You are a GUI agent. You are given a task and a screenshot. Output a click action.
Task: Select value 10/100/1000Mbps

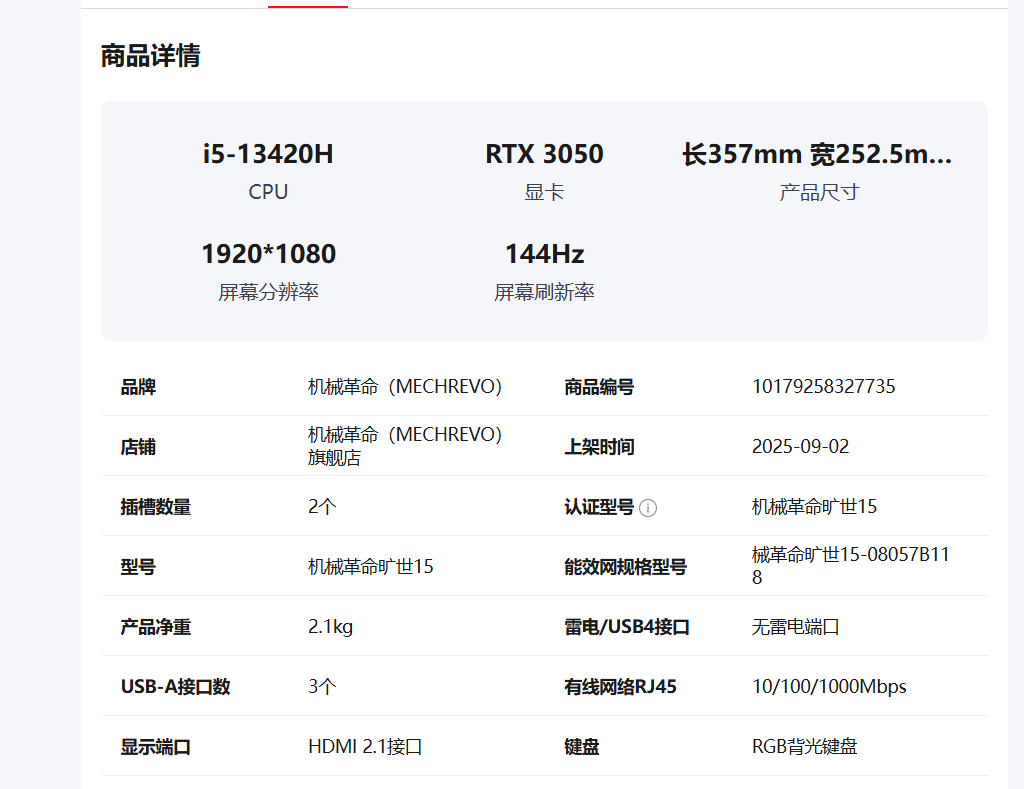click(x=829, y=687)
